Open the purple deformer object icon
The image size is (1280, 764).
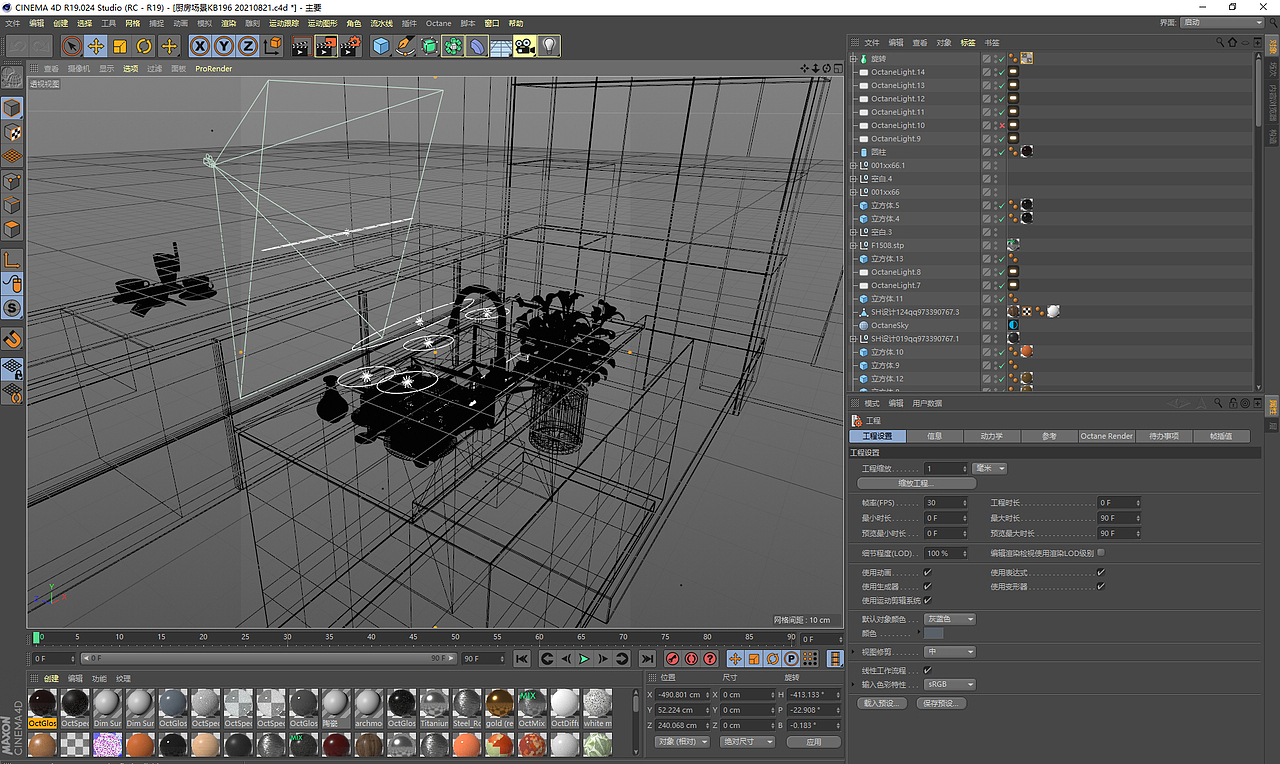point(478,46)
